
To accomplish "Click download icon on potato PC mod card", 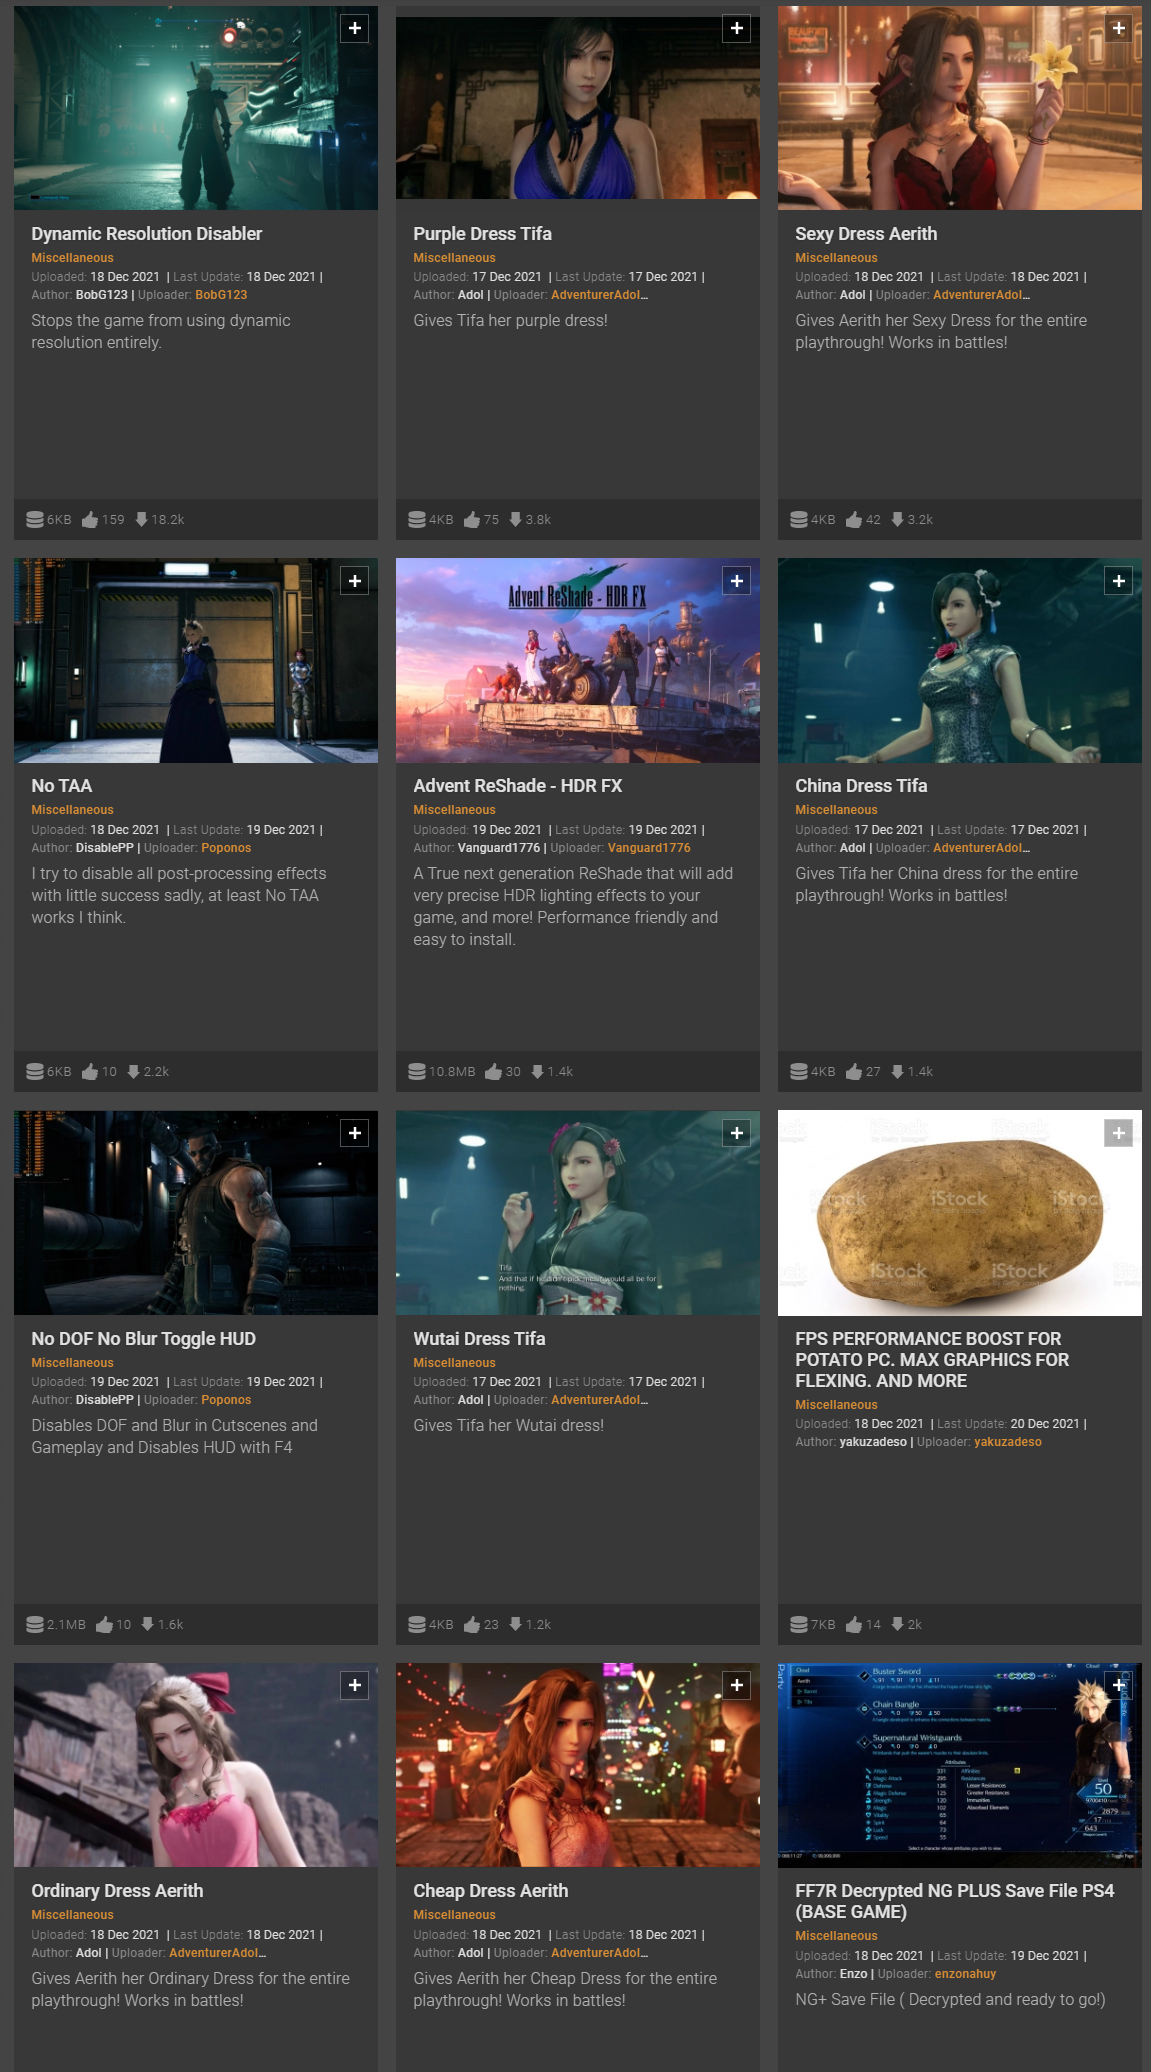I will 897,1625.
